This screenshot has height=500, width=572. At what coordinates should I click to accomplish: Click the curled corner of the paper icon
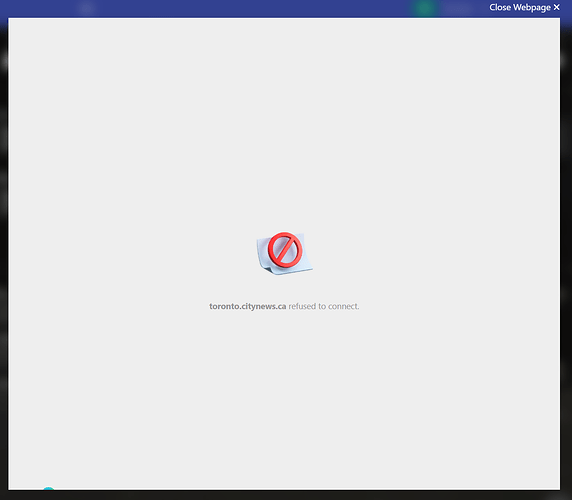click(269, 270)
